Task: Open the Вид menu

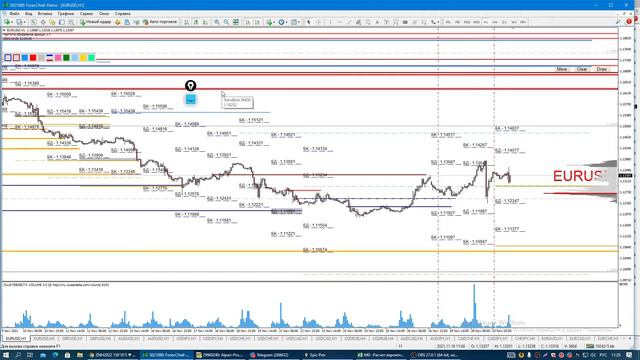Action: click(29, 13)
